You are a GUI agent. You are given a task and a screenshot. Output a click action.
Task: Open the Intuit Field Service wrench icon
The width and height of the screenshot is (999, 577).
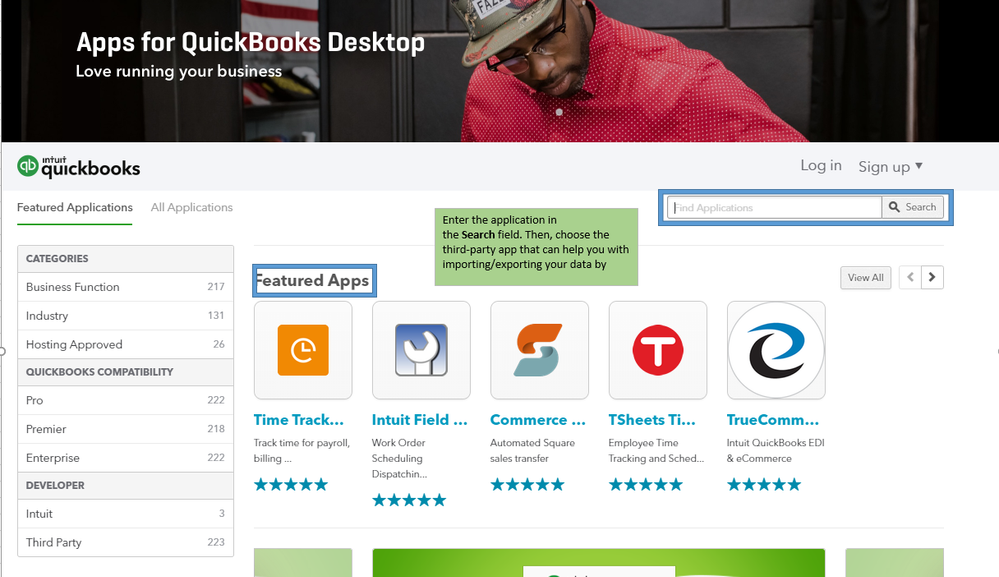[x=421, y=350]
